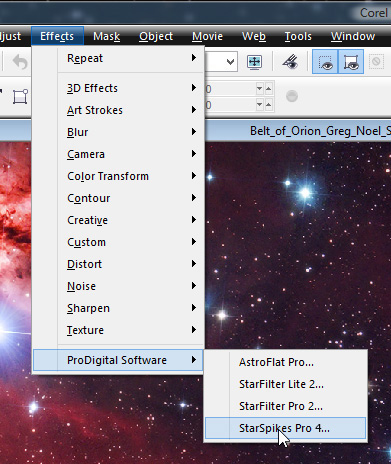Click the lower value input field
This screenshot has width=391, height=464.
(229, 105)
